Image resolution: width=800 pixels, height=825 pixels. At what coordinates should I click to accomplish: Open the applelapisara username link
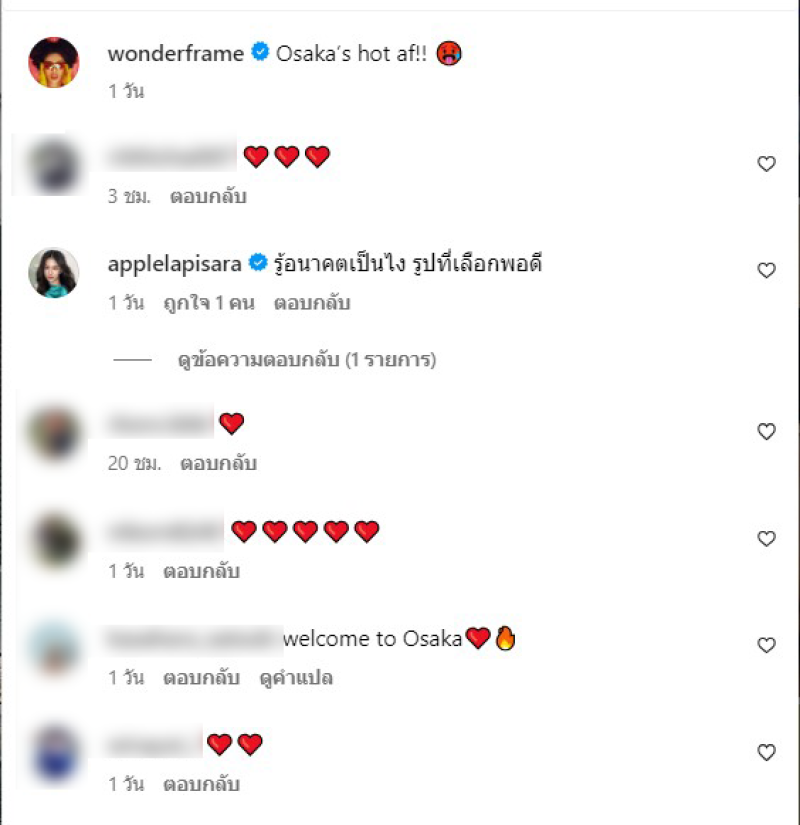pos(175,264)
